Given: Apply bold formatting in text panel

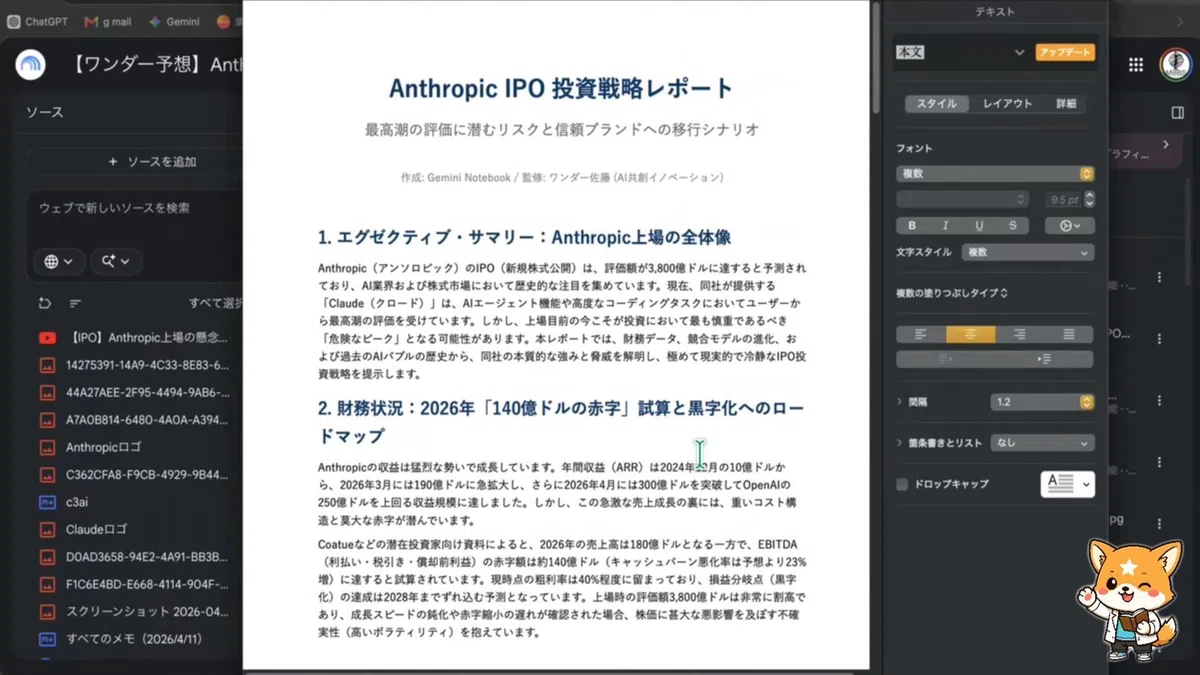Looking at the screenshot, I should click(x=912, y=226).
